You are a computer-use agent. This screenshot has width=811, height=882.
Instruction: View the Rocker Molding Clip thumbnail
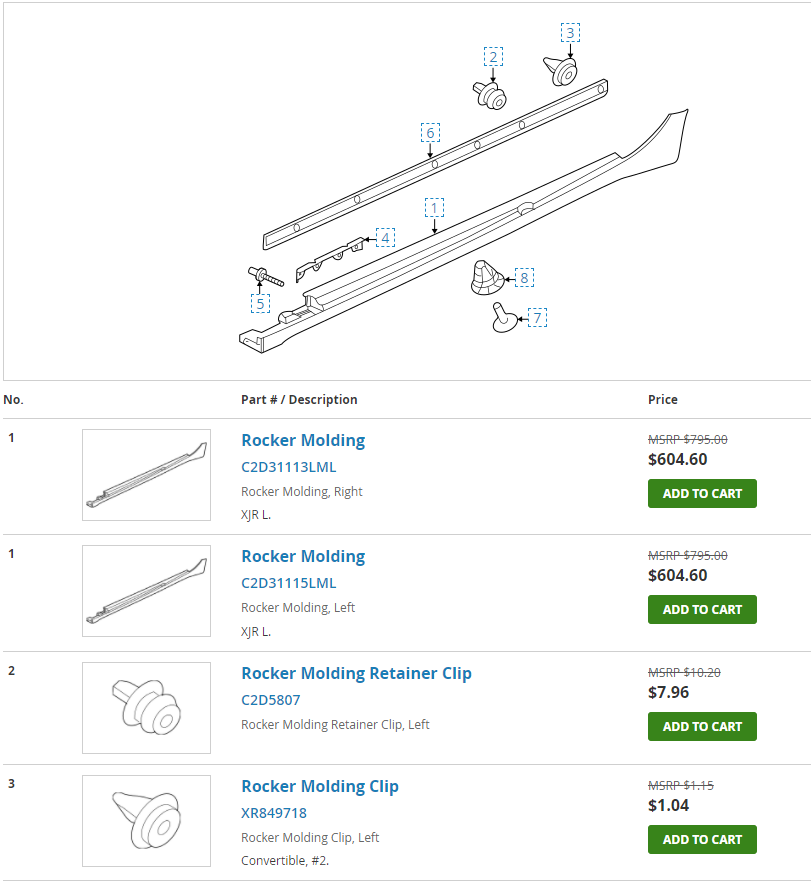pos(146,821)
